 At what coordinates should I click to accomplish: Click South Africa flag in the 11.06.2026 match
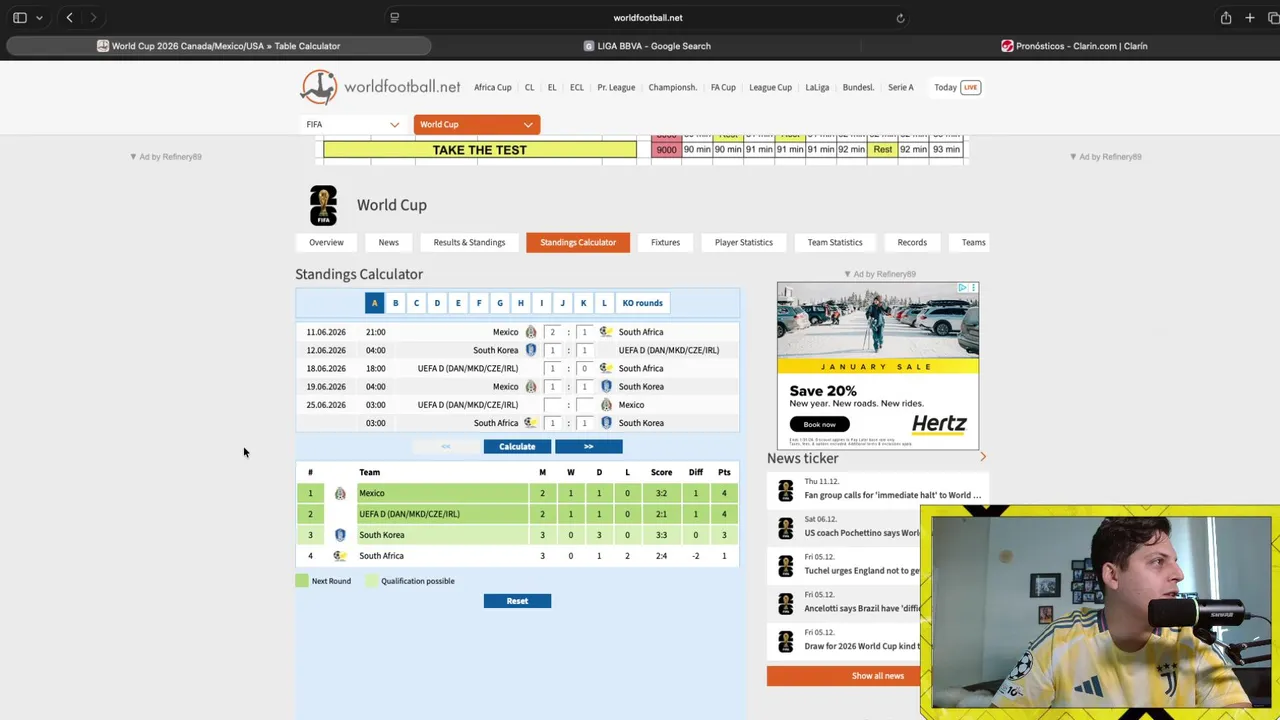pyautogui.click(x=606, y=332)
